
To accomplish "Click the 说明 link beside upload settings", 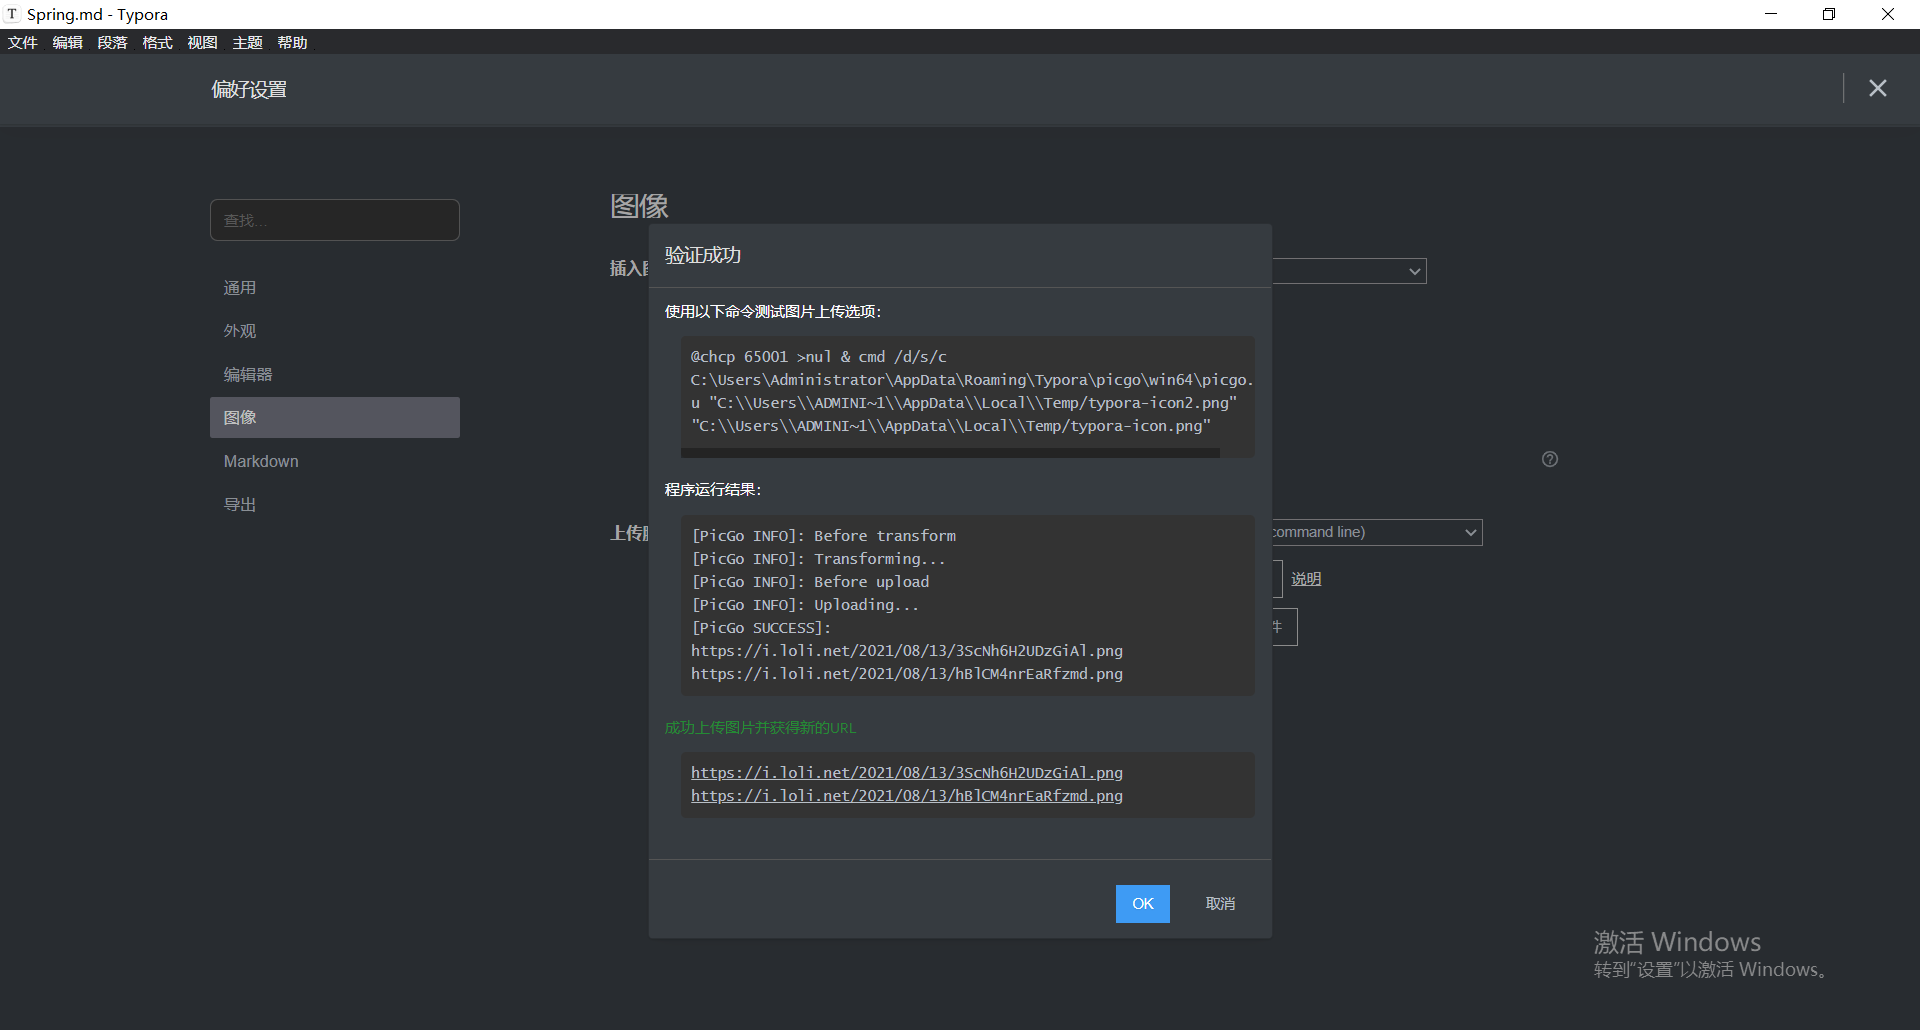I will (1305, 579).
